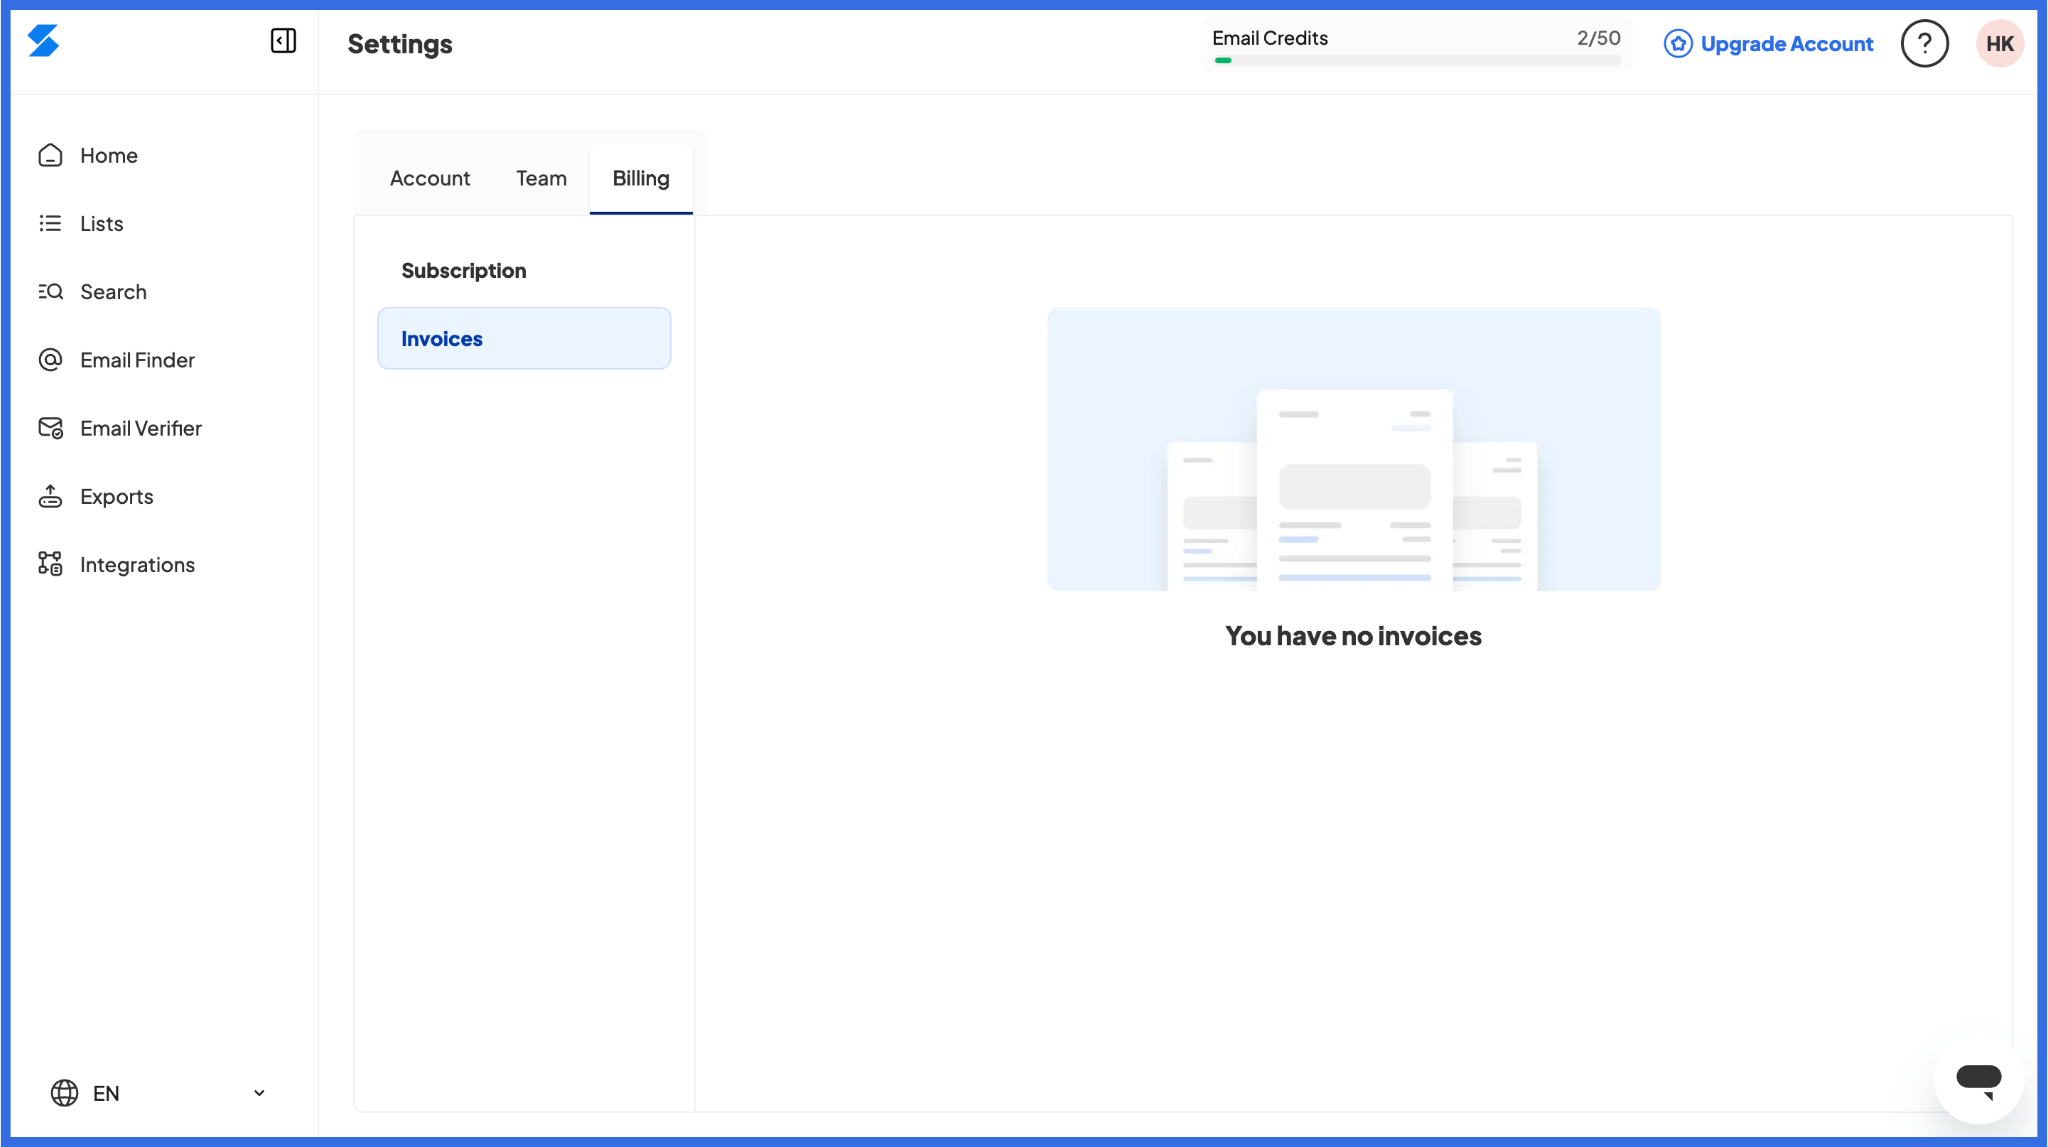Select the Billing tab
The width and height of the screenshot is (2048, 1147).
click(641, 178)
